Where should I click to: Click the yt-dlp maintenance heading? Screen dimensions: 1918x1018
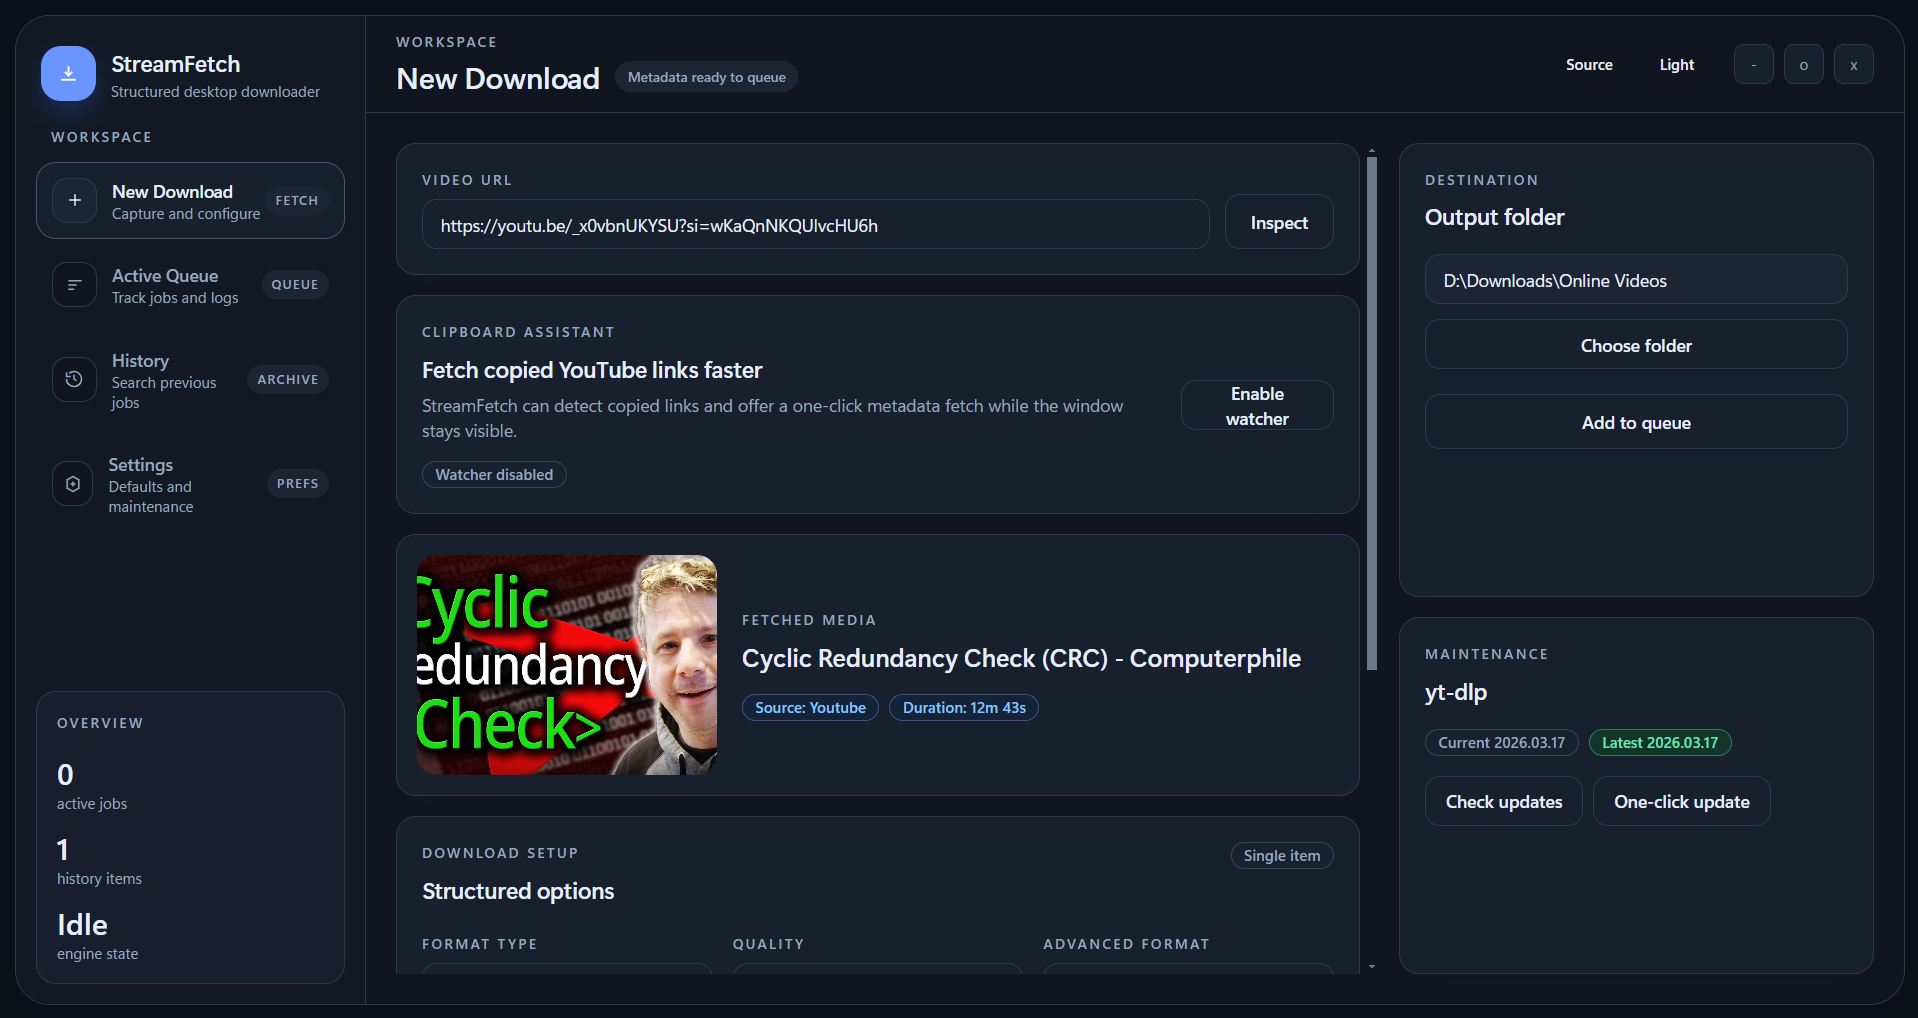(x=1456, y=692)
